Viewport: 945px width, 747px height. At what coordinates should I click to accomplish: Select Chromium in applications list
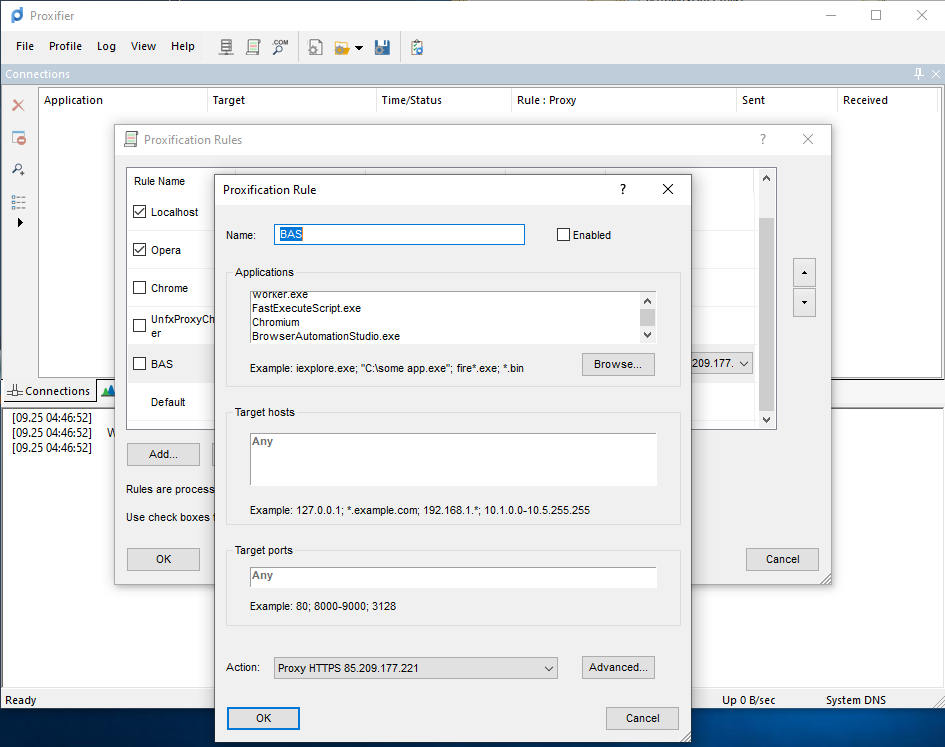275,322
